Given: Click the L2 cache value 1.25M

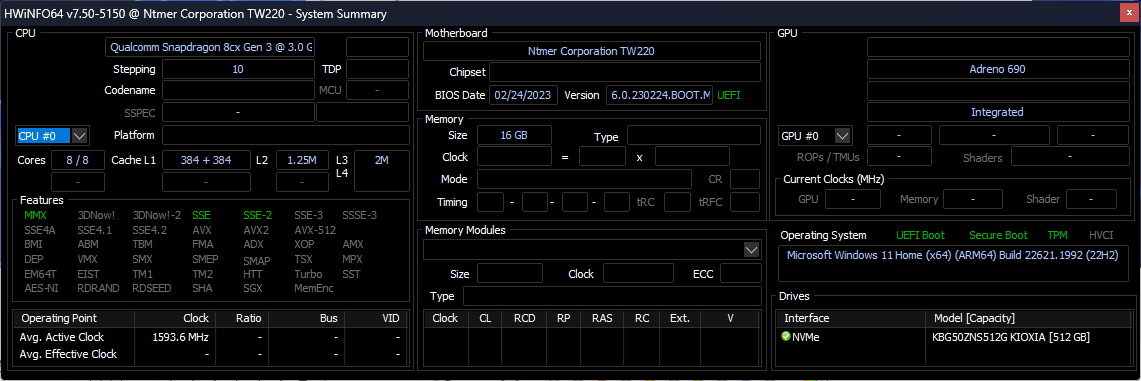Looking at the screenshot, I should click(x=302, y=160).
